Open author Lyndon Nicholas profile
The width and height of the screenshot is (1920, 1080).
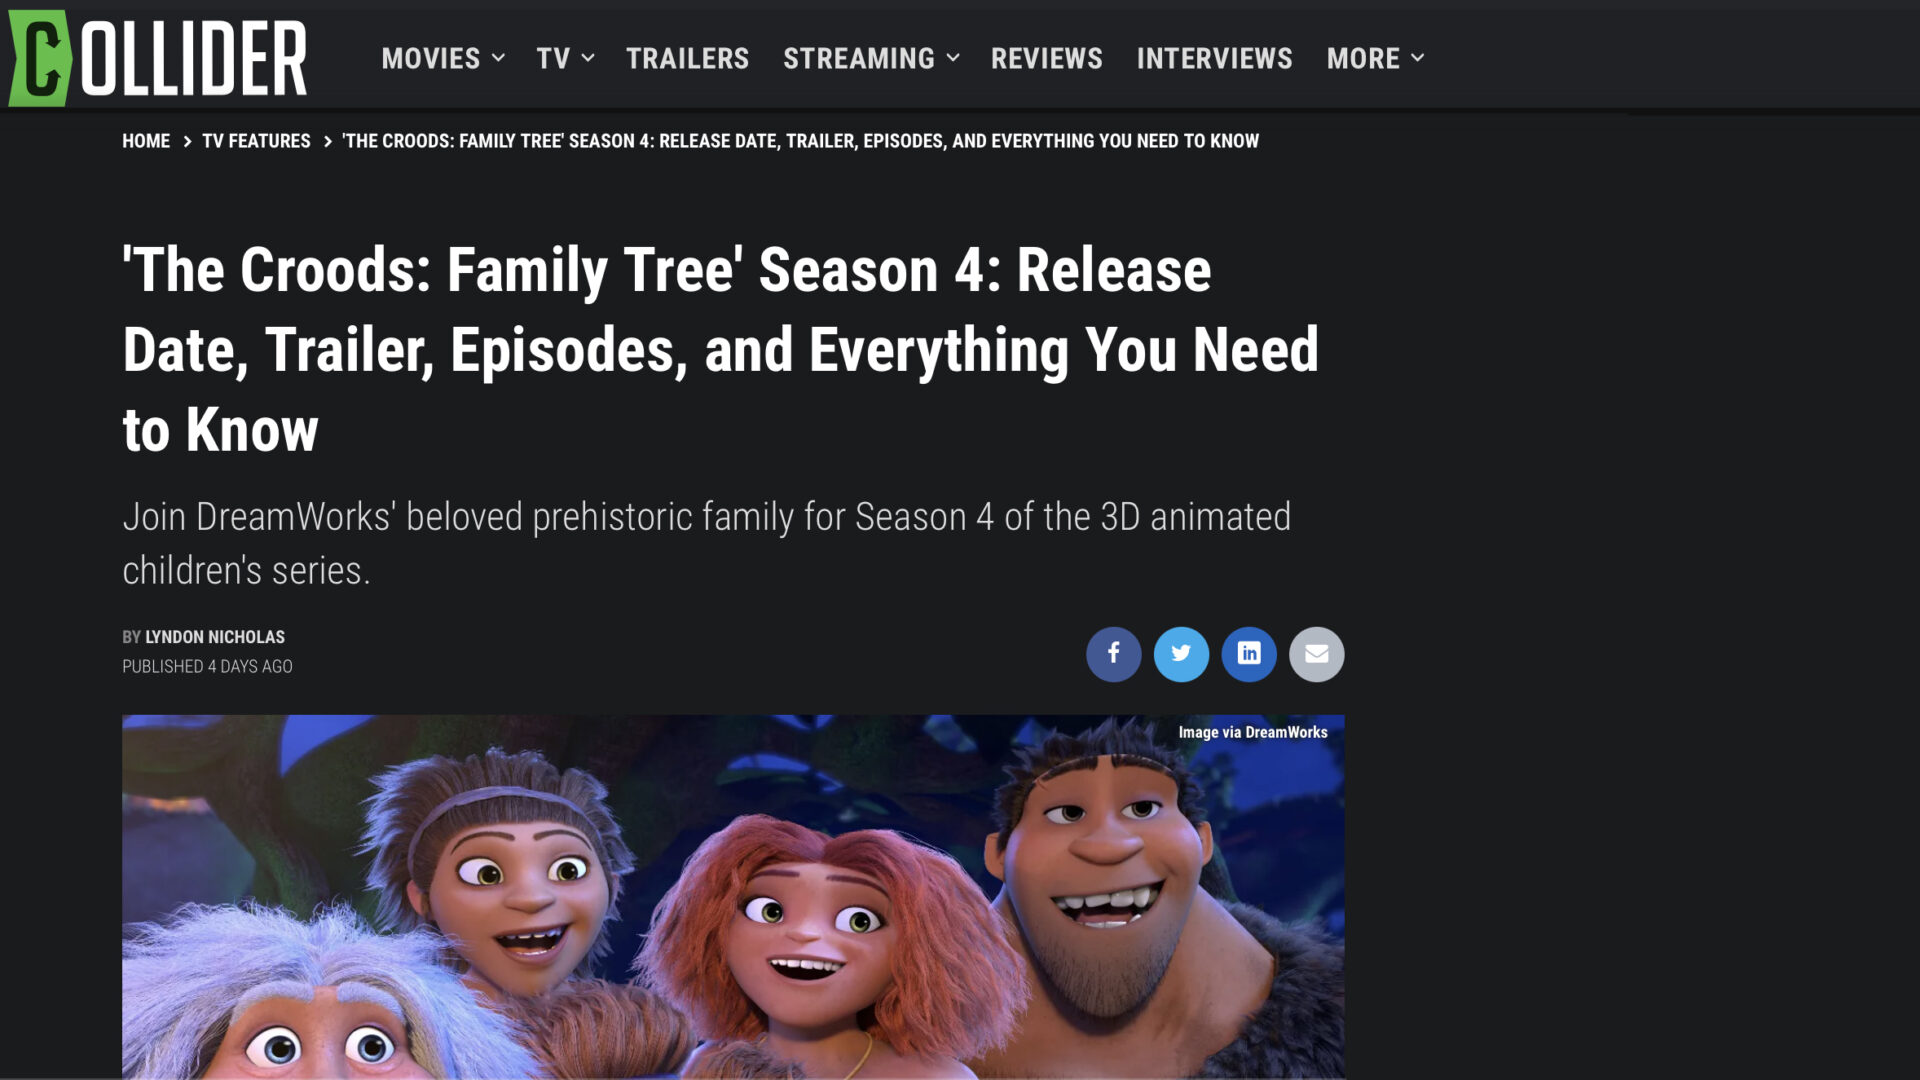[215, 637]
